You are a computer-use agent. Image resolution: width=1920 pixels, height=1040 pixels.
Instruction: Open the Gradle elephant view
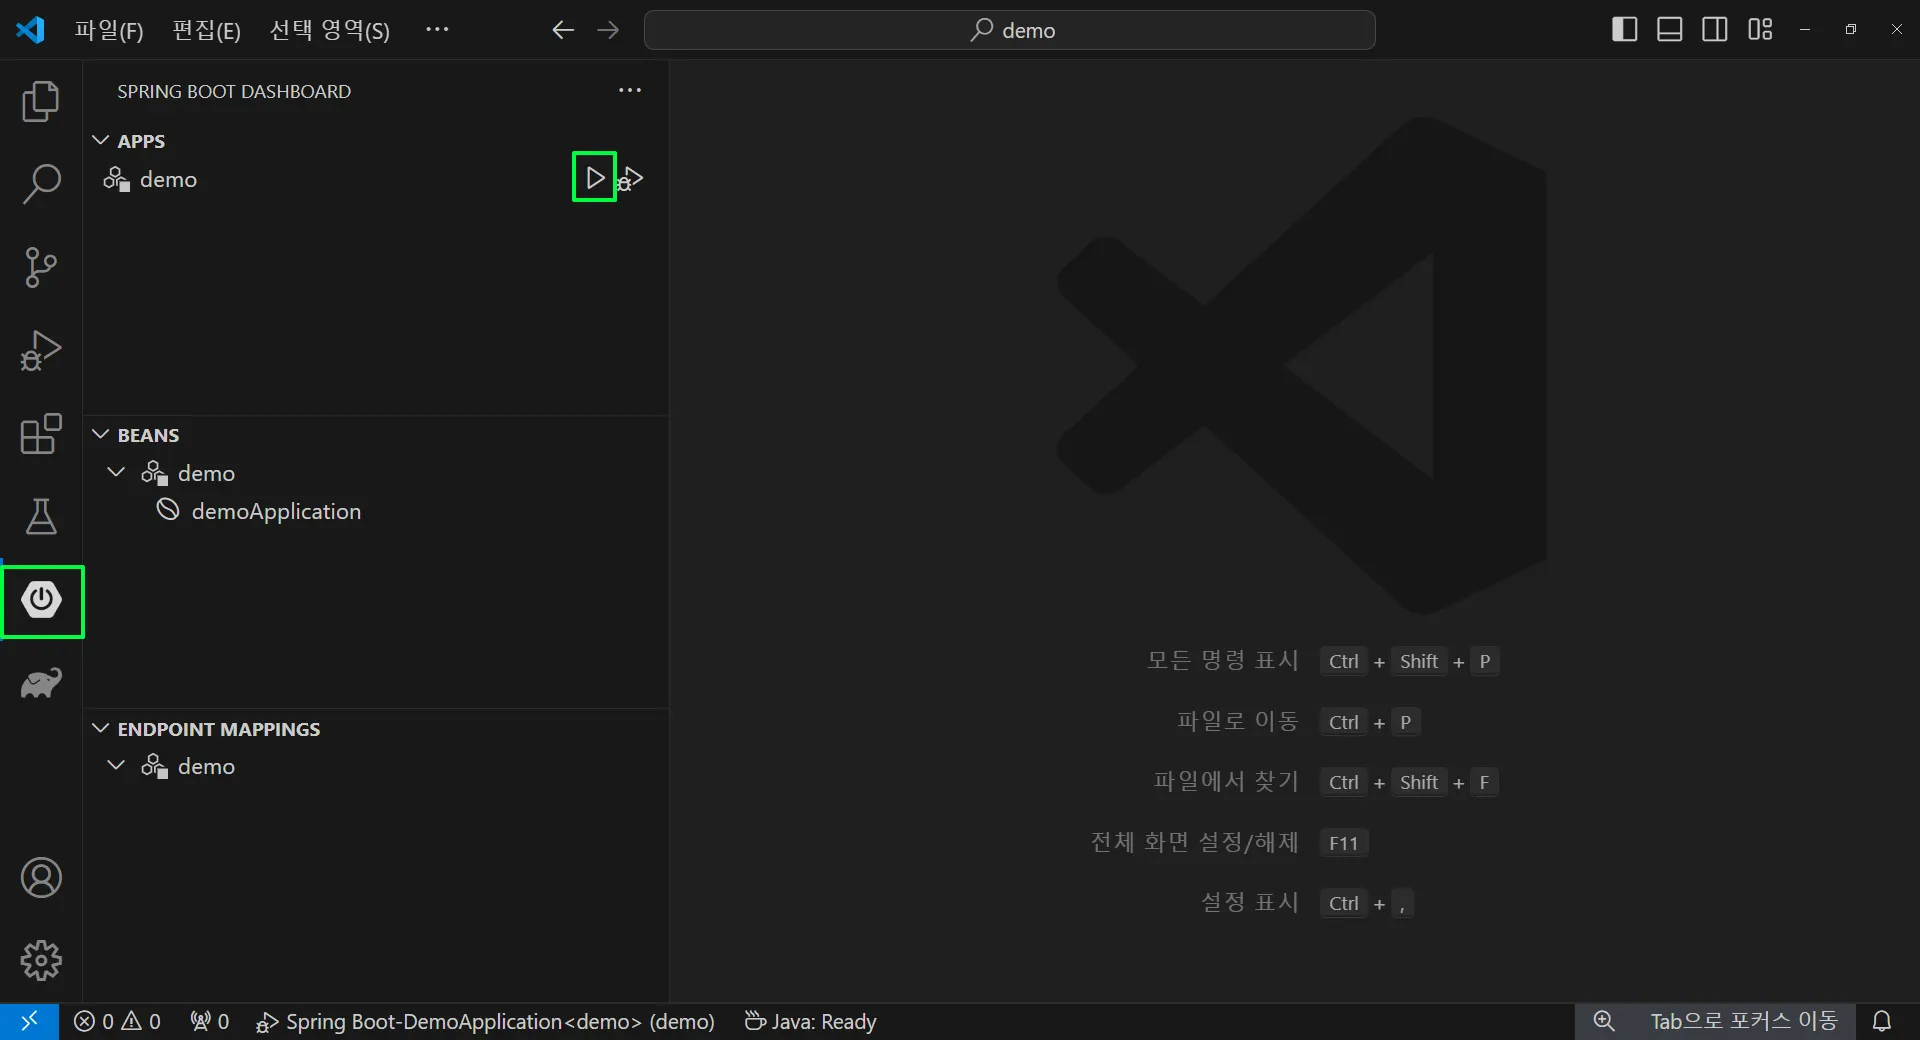coord(41,683)
